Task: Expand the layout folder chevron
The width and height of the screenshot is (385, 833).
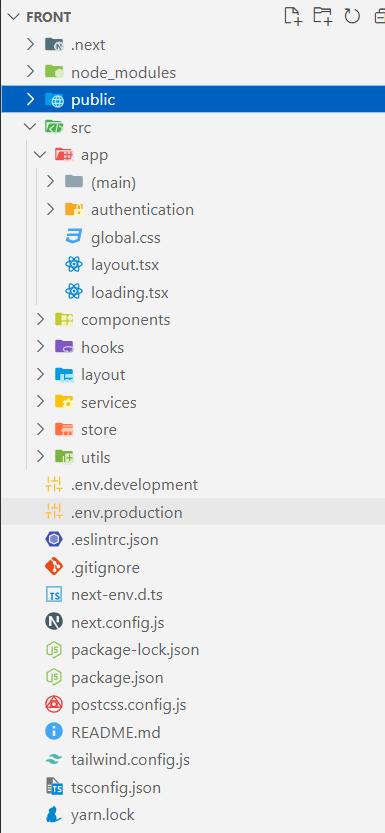Action: click(x=40, y=375)
